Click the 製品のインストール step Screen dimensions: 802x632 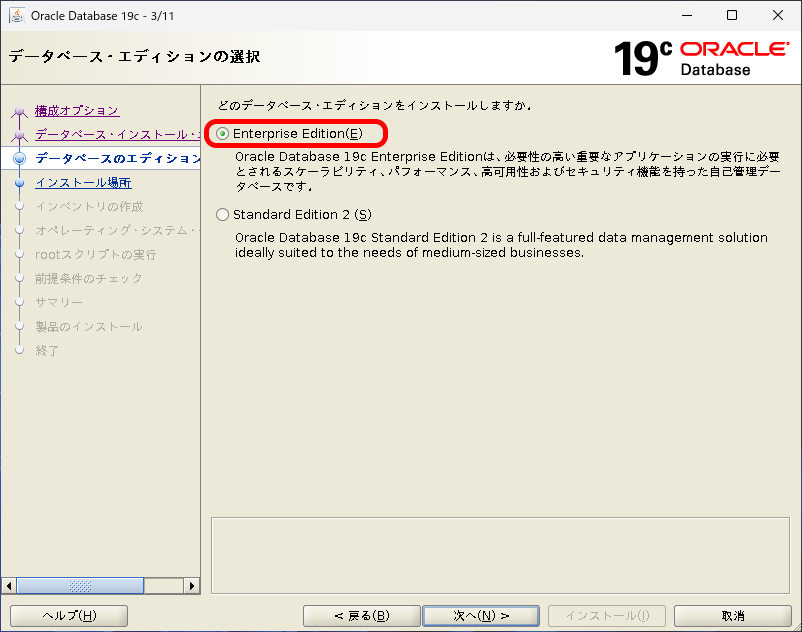[88, 327]
